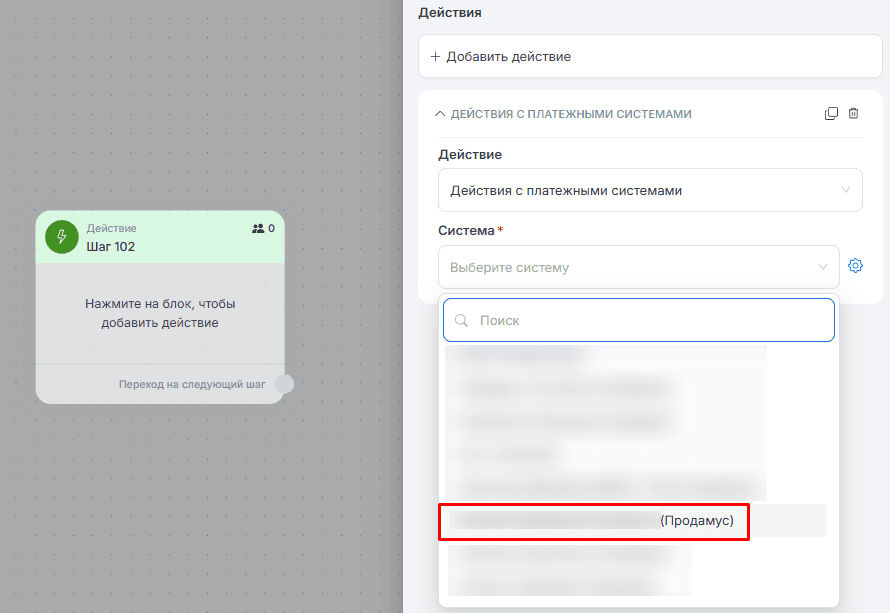Click the search magnifier icon

[461, 321]
